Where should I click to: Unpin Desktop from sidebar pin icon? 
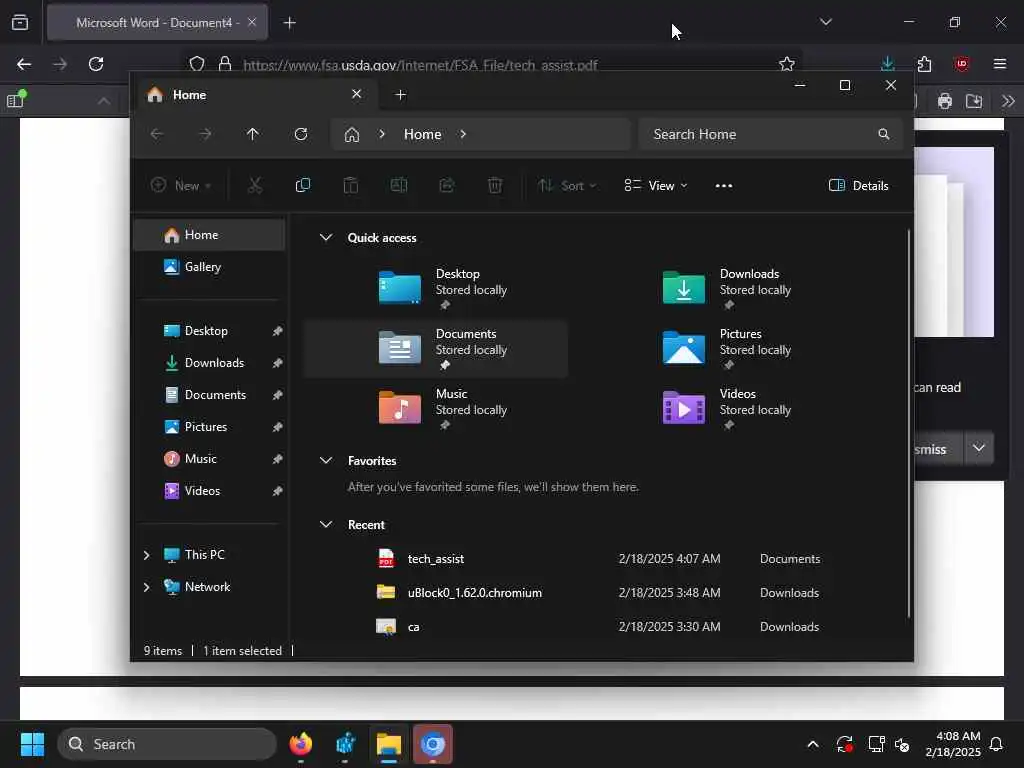click(x=278, y=331)
